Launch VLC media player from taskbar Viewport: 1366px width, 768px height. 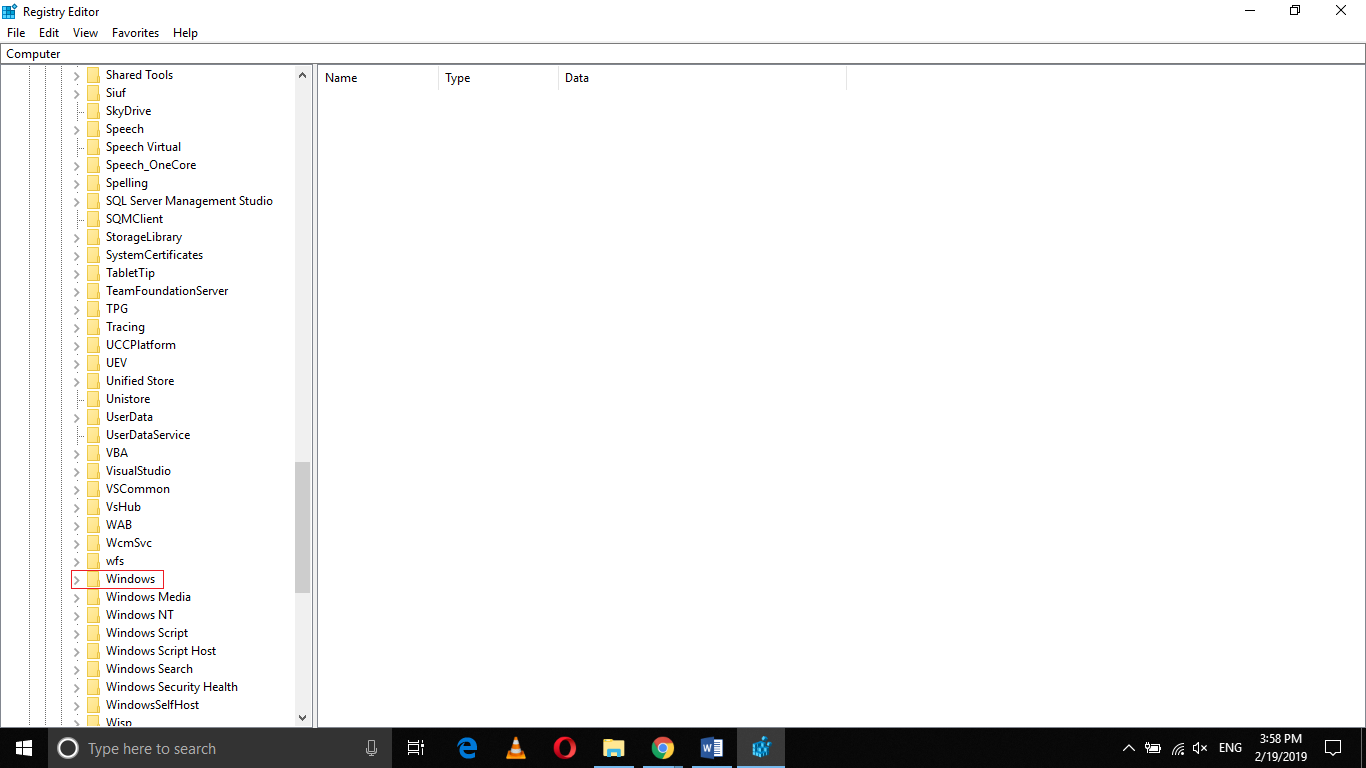point(516,748)
